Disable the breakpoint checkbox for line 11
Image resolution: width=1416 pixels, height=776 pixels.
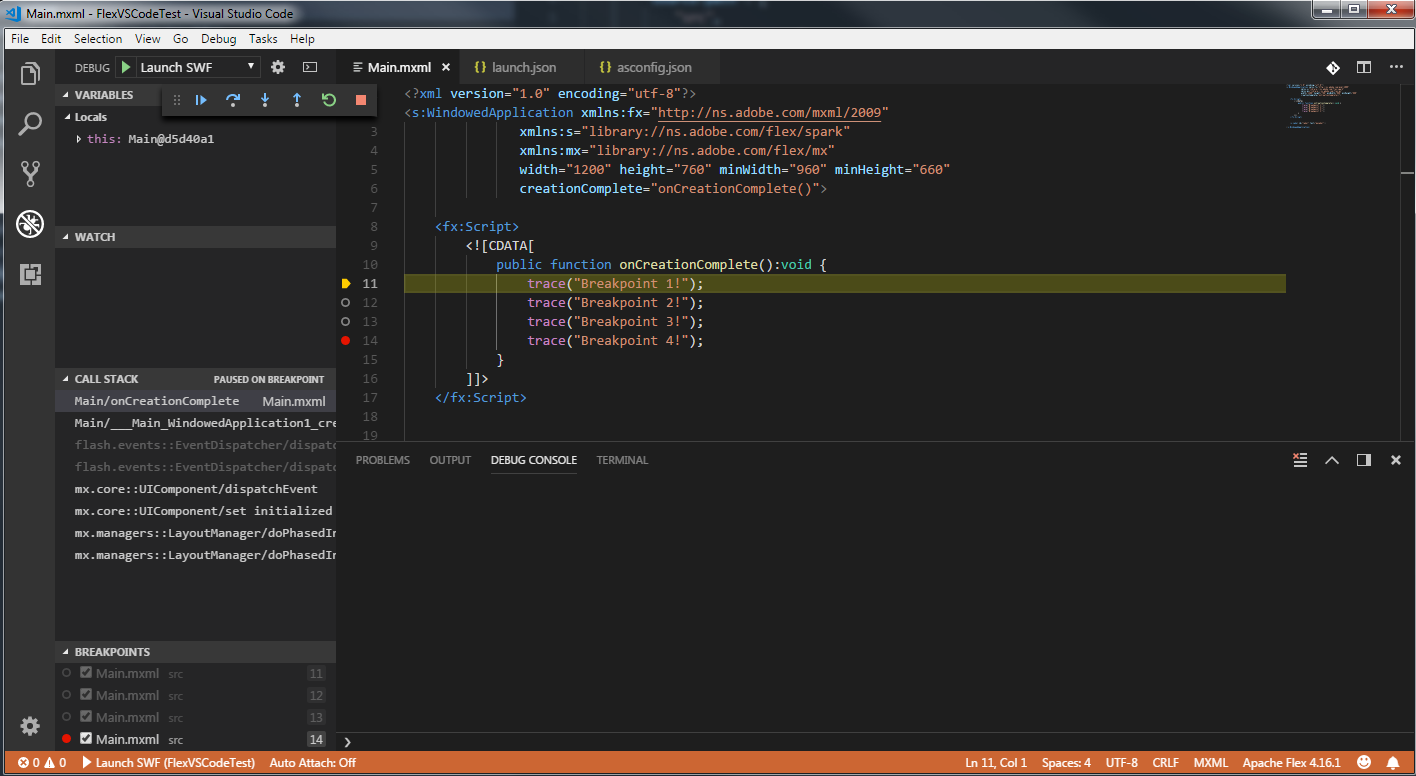click(85, 672)
